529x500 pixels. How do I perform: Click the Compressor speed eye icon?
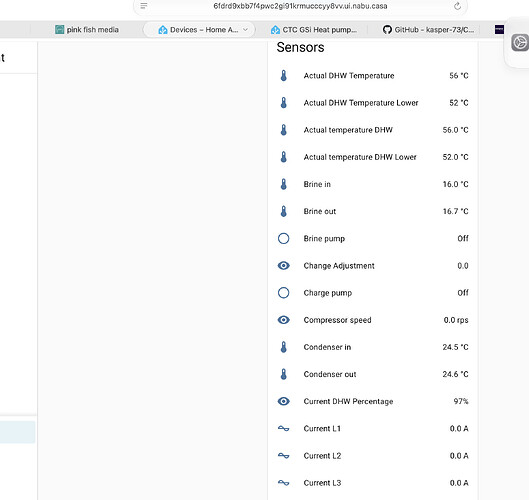click(283, 320)
